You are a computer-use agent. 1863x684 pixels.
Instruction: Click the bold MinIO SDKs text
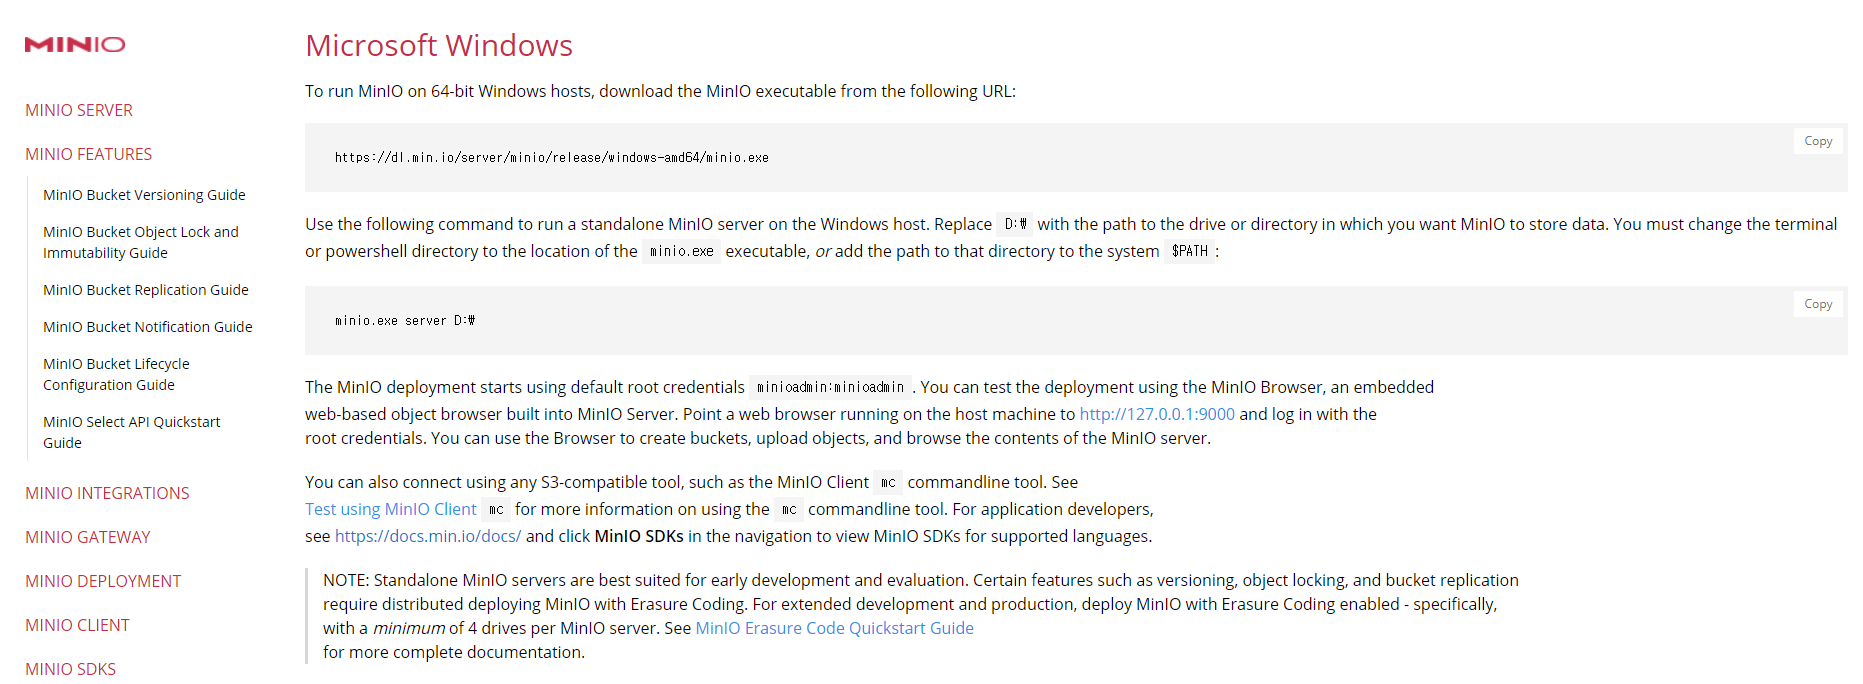click(639, 536)
